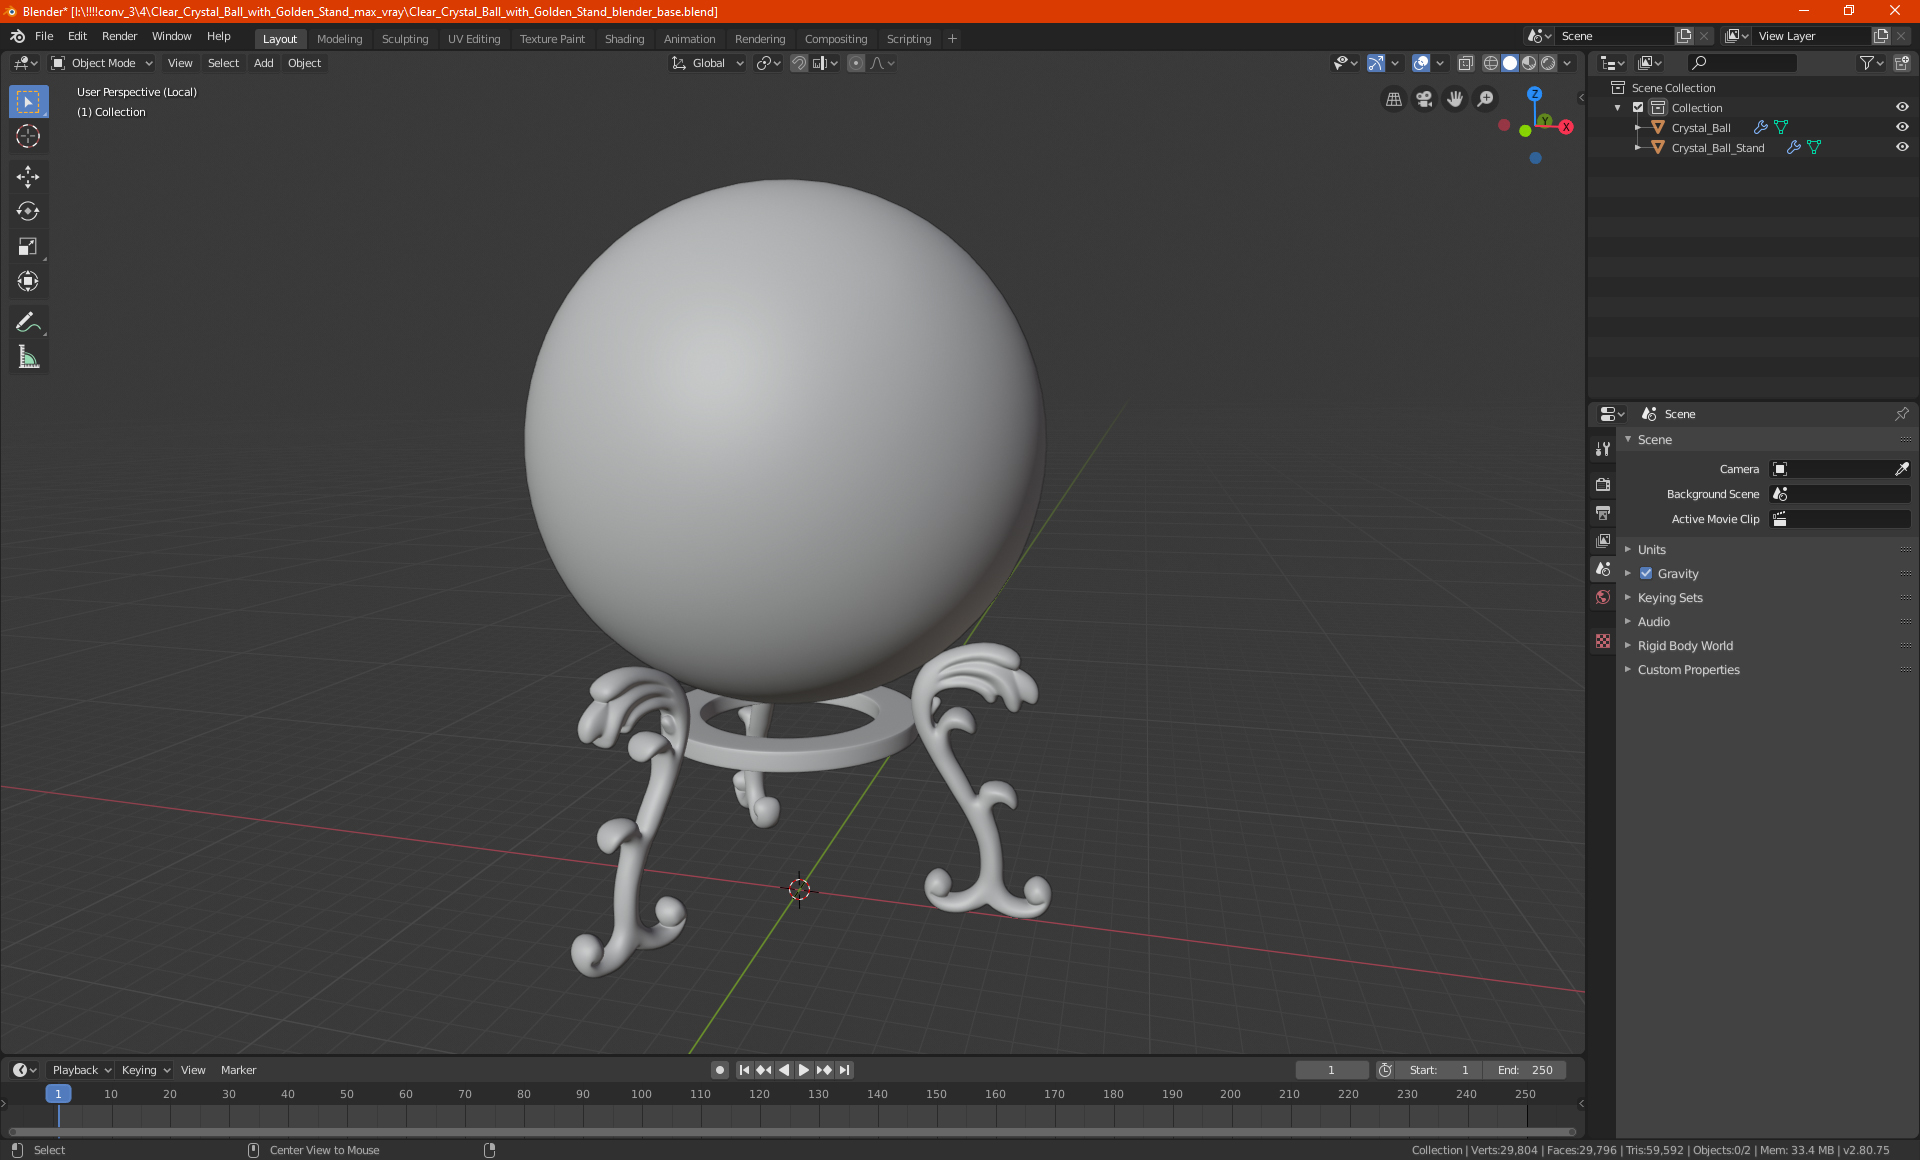The width and height of the screenshot is (1920, 1160).
Task: Pick camera object with eyedropper
Action: (1901, 469)
